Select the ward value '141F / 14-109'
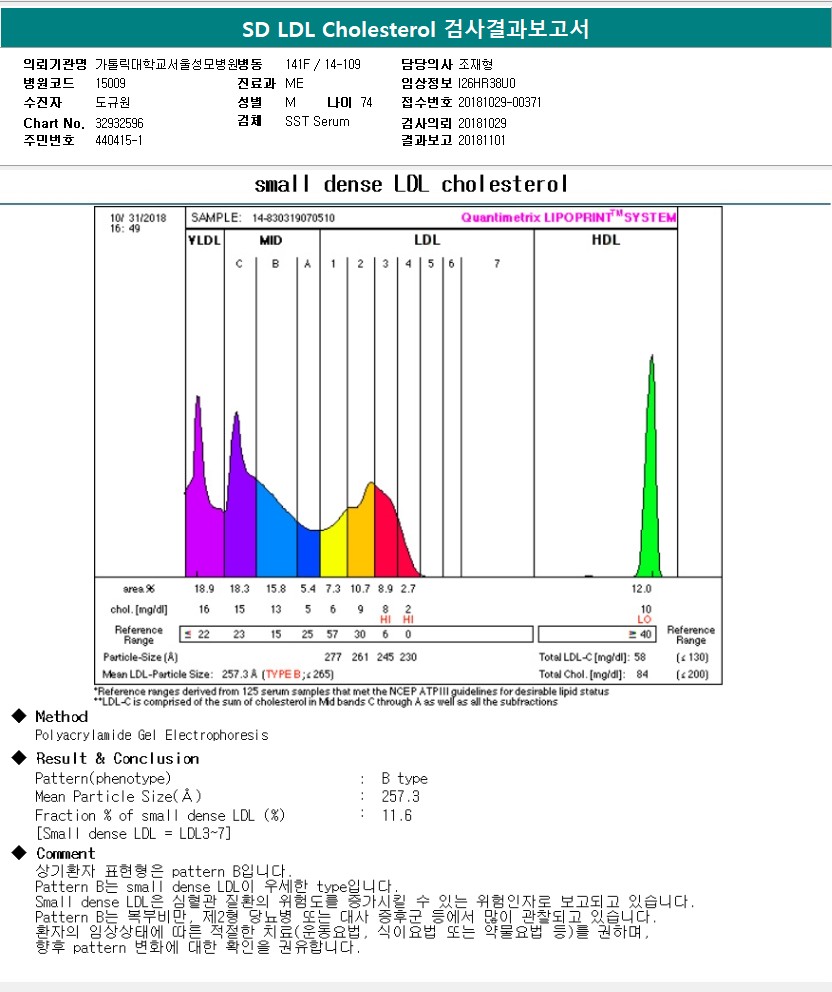This screenshot has width=832, height=992. (323, 65)
